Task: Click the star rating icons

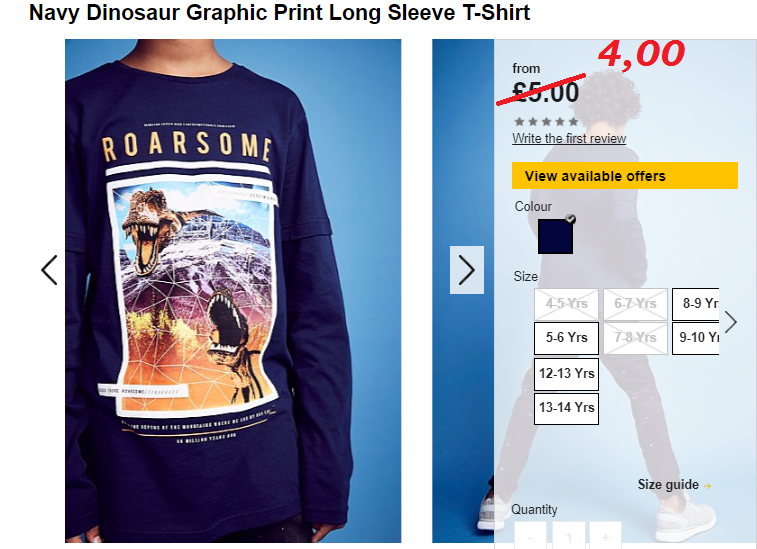Action: [546, 121]
